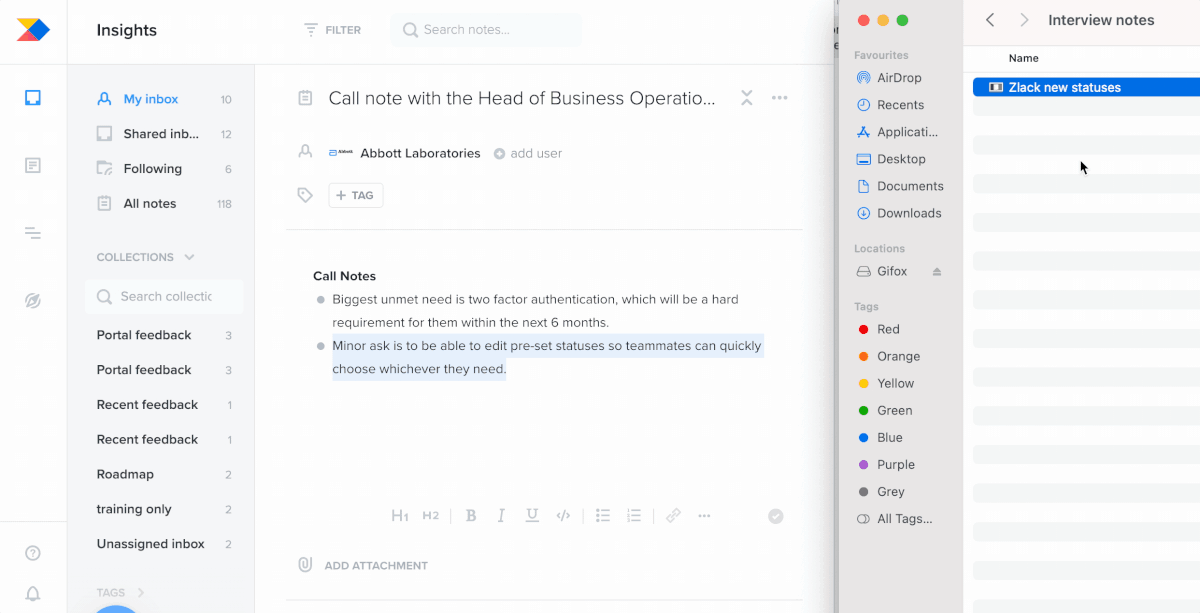Toggle underline formatting
The width and height of the screenshot is (1200, 613).
pyautogui.click(x=532, y=516)
